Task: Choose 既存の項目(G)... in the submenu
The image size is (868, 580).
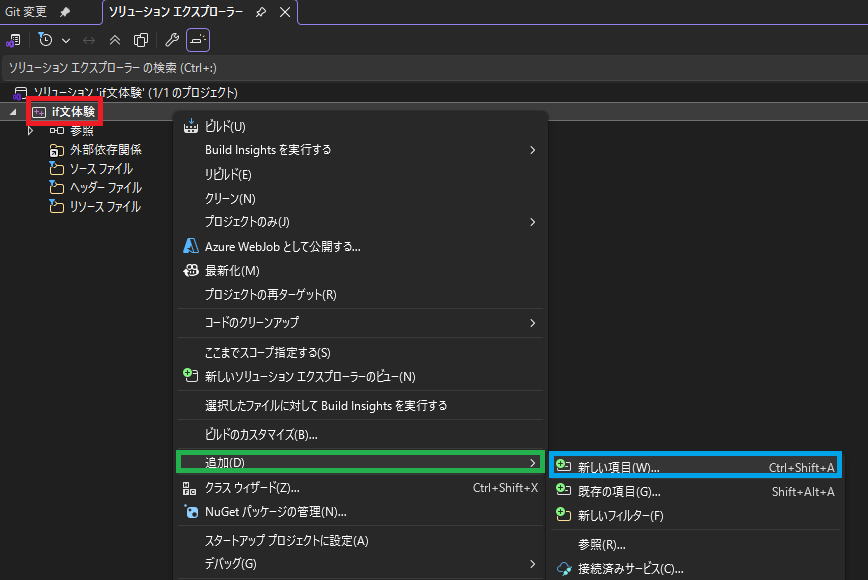Action: (x=619, y=492)
